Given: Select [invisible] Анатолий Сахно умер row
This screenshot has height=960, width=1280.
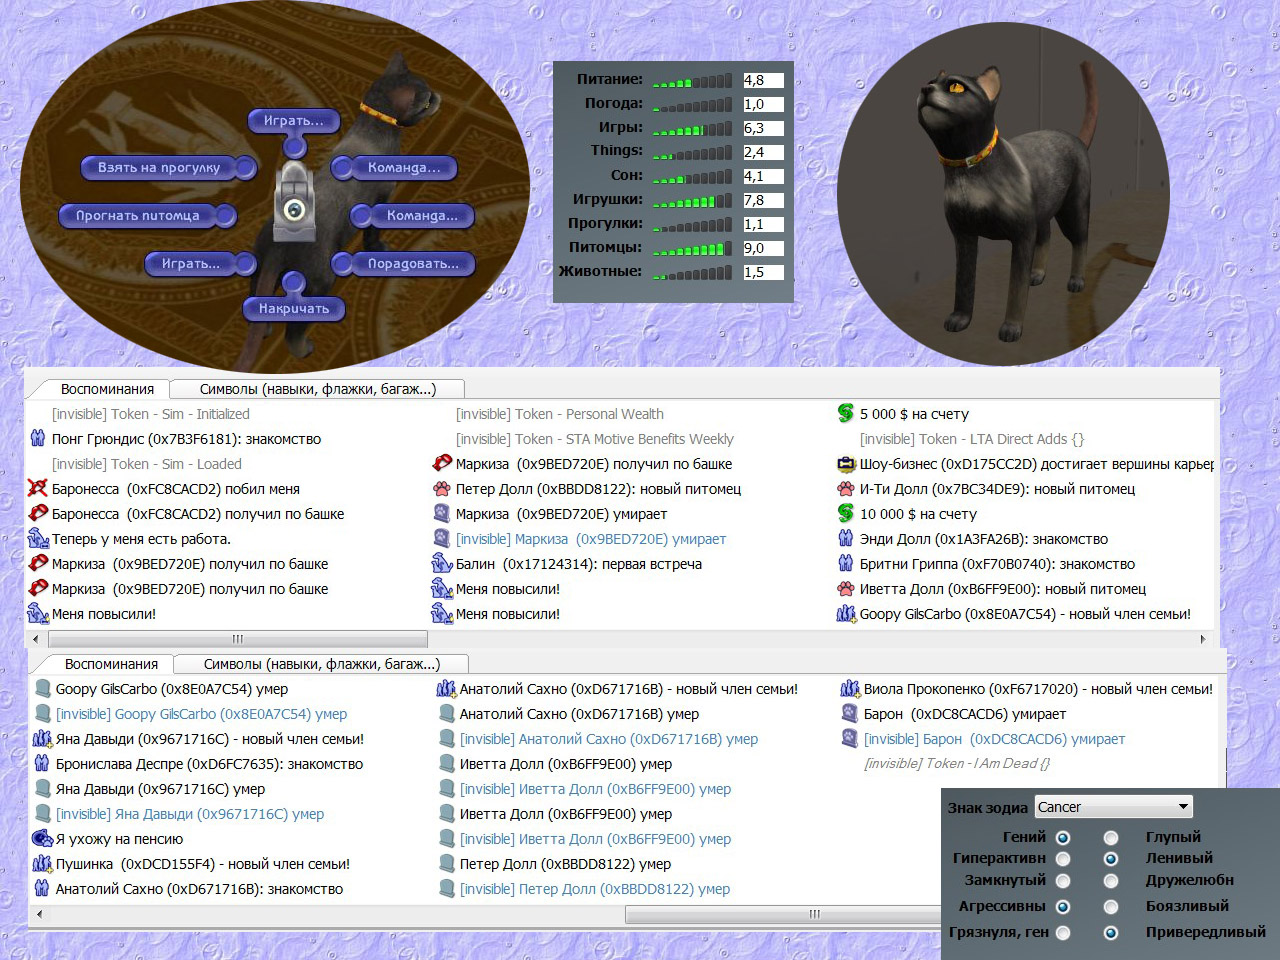Looking at the screenshot, I should coord(608,739).
